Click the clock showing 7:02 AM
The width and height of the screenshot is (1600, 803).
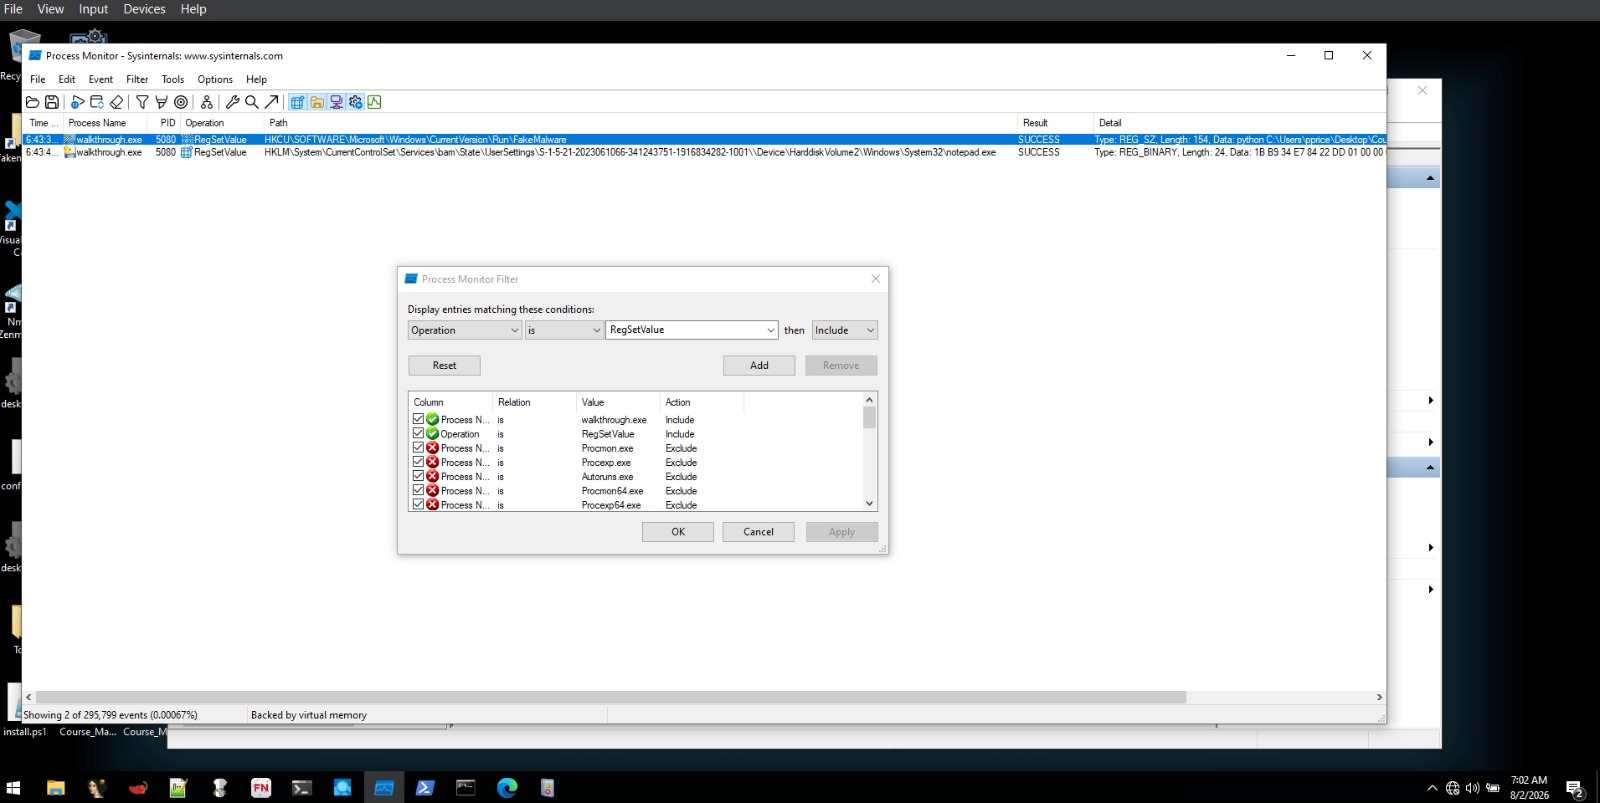point(1529,780)
